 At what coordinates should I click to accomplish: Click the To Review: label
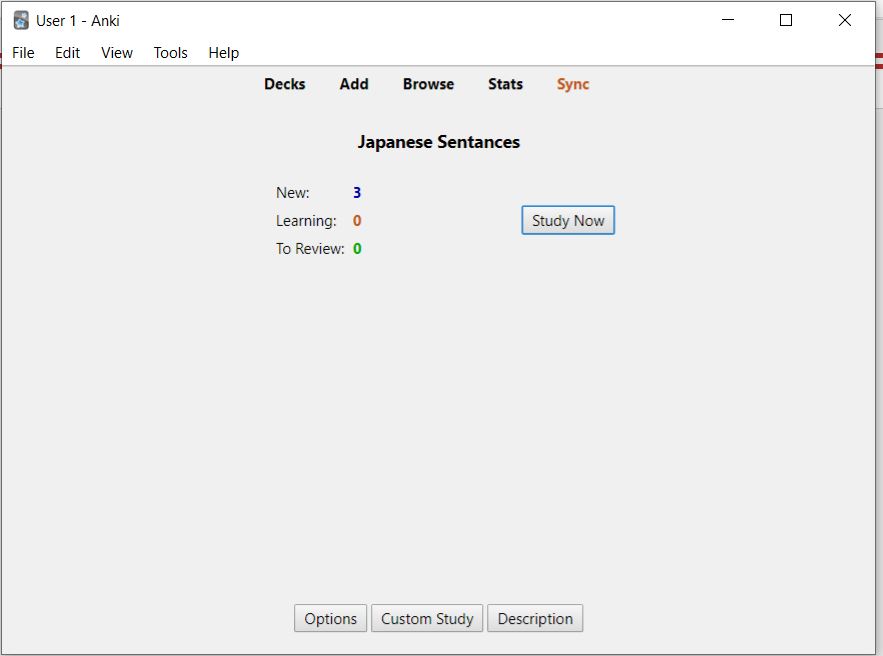tap(310, 248)
